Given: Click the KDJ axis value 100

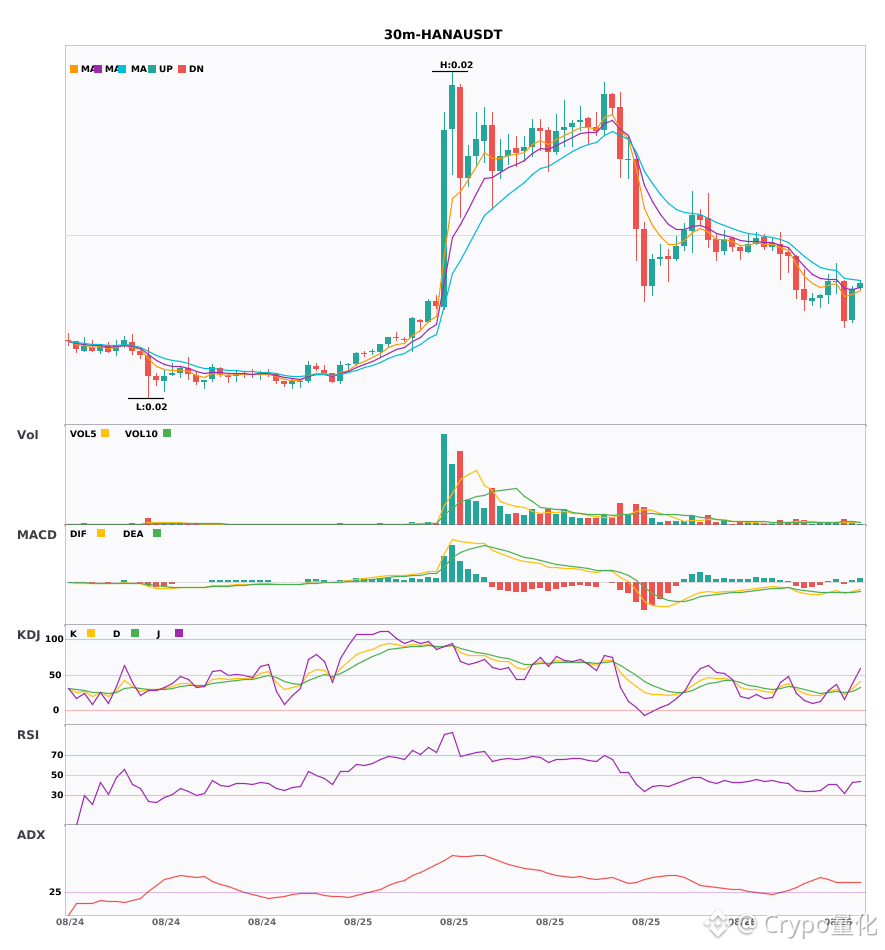Looking at the screenshot, I should point(54,639).
